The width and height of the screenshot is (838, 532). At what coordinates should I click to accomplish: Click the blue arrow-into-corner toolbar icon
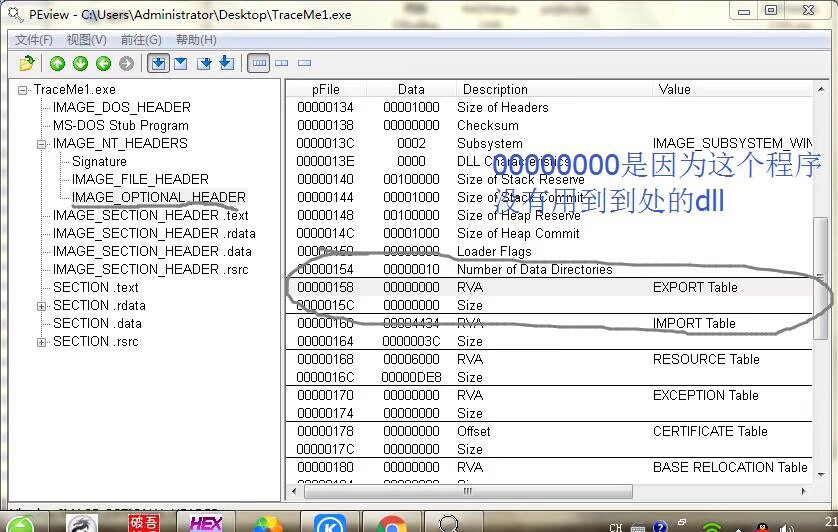coord(204,64)
